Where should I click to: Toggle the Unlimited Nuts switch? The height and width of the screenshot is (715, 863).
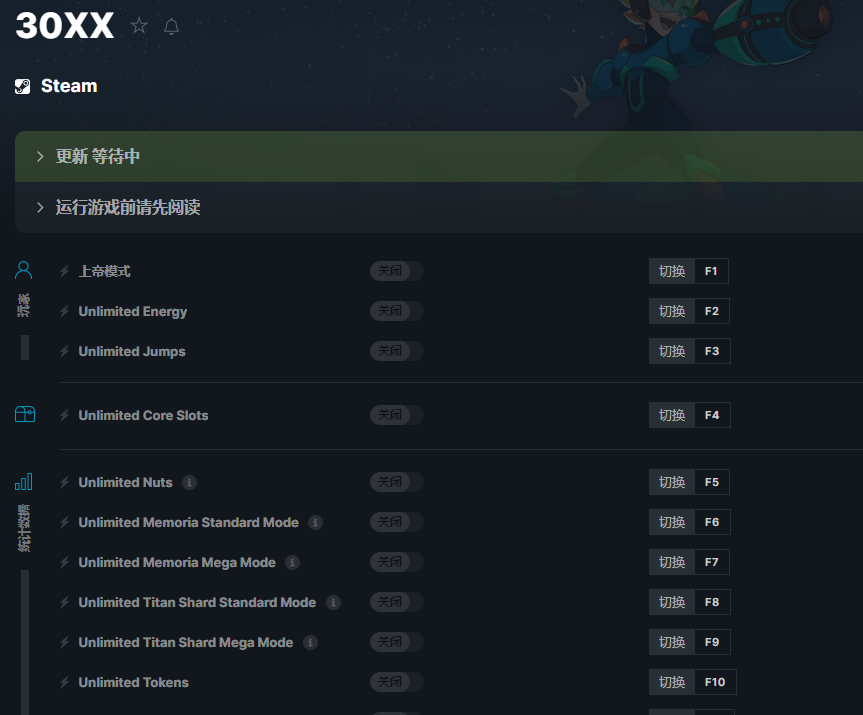tap(396, 482)
